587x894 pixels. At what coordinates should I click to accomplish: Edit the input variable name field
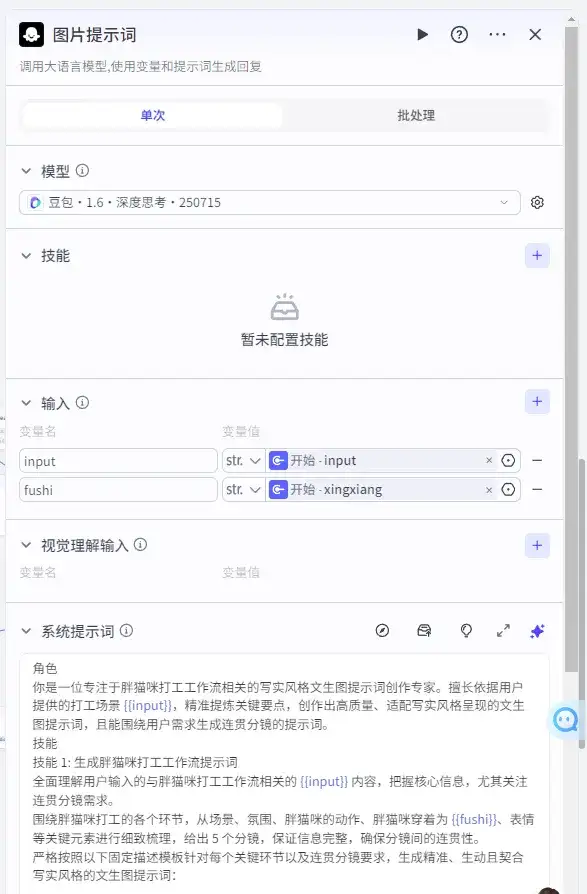pos(119,461)
